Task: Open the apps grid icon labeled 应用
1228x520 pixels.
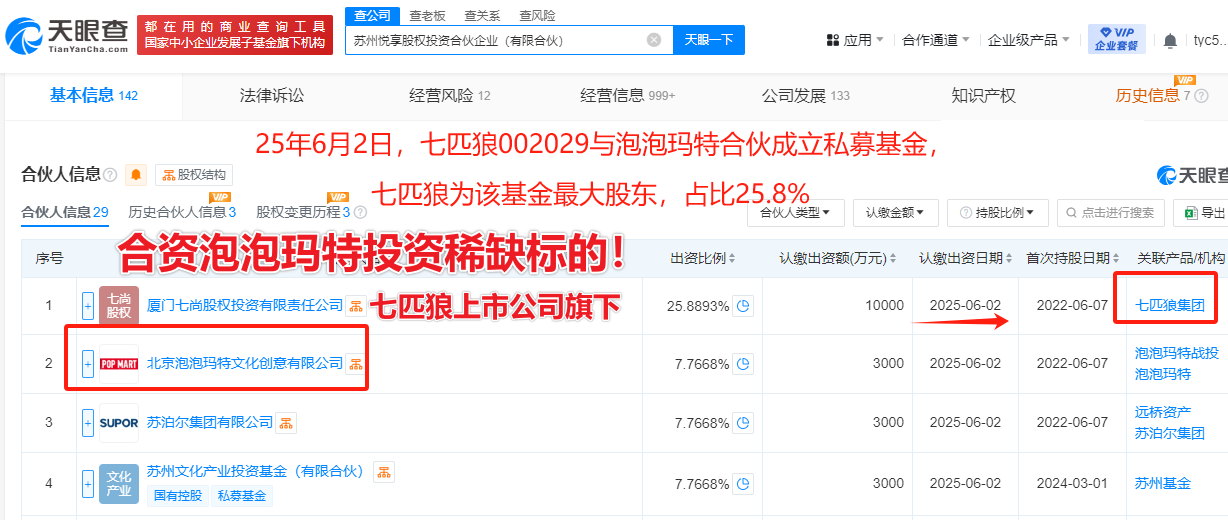Action: pyautogui.click(x=832, y=41)
